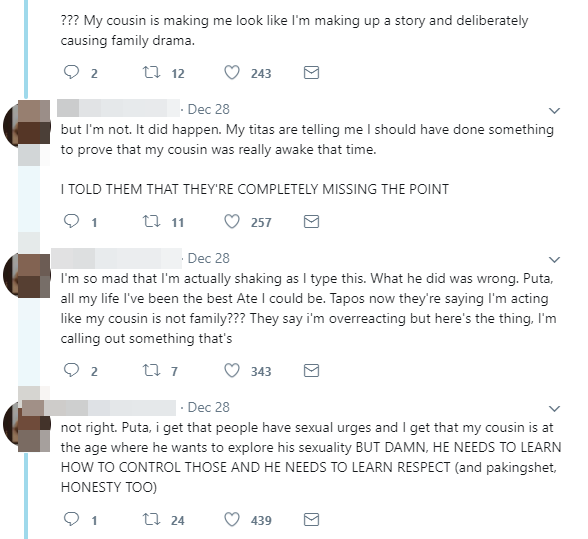Expand the menu chevron on 'I'm so mad' tweet

point(554,259)
